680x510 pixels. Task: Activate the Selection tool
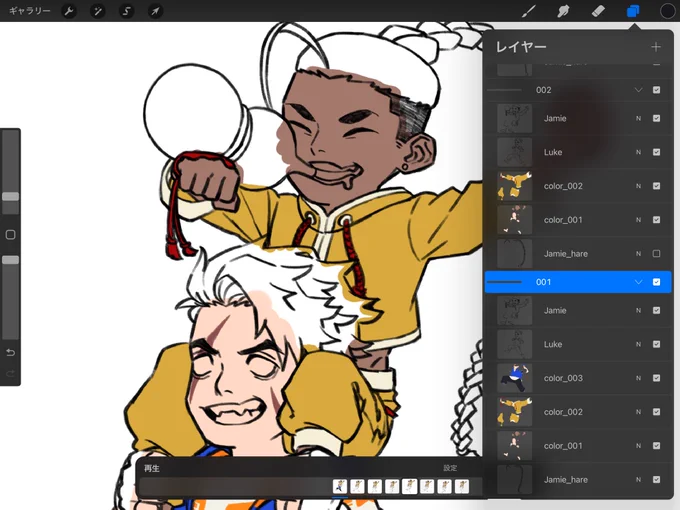click(x=126, y=11)
